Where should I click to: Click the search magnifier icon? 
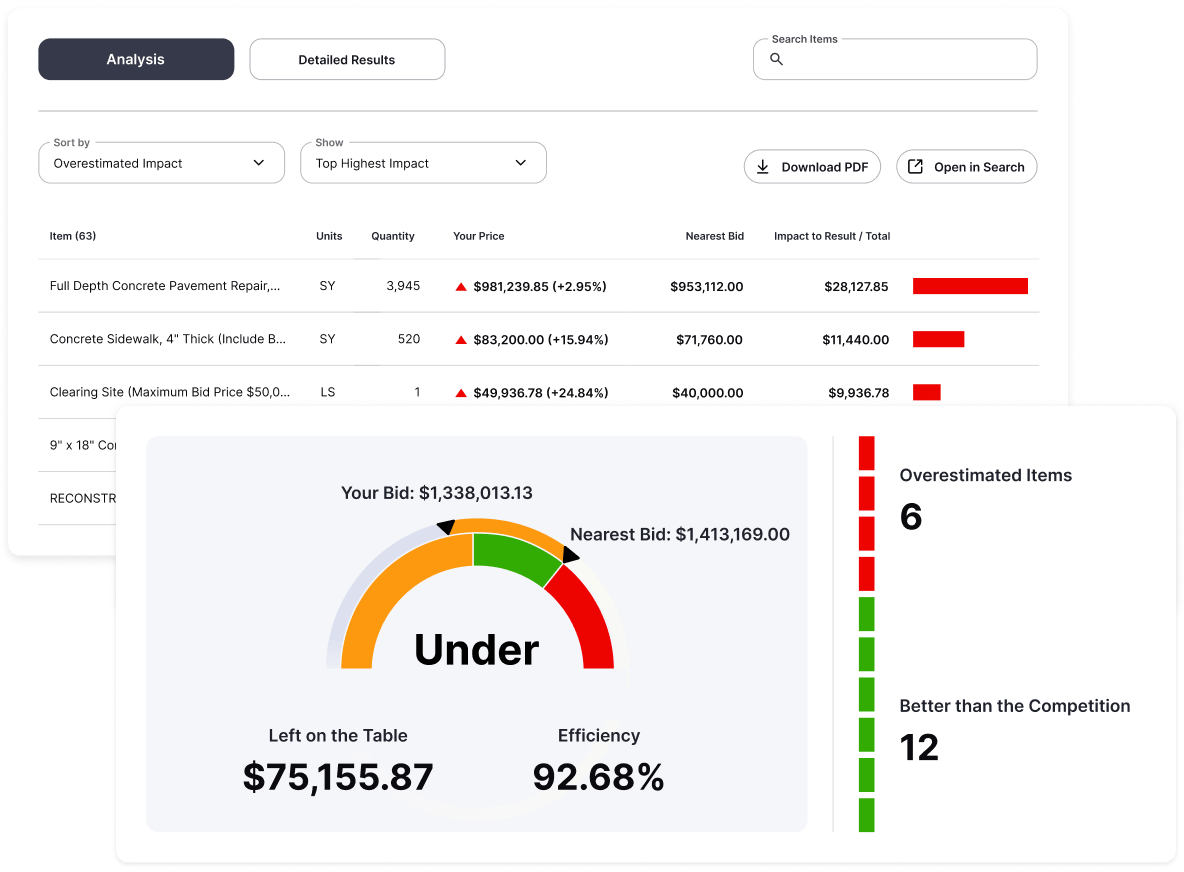pyautogui.click(x=776, y=60)
